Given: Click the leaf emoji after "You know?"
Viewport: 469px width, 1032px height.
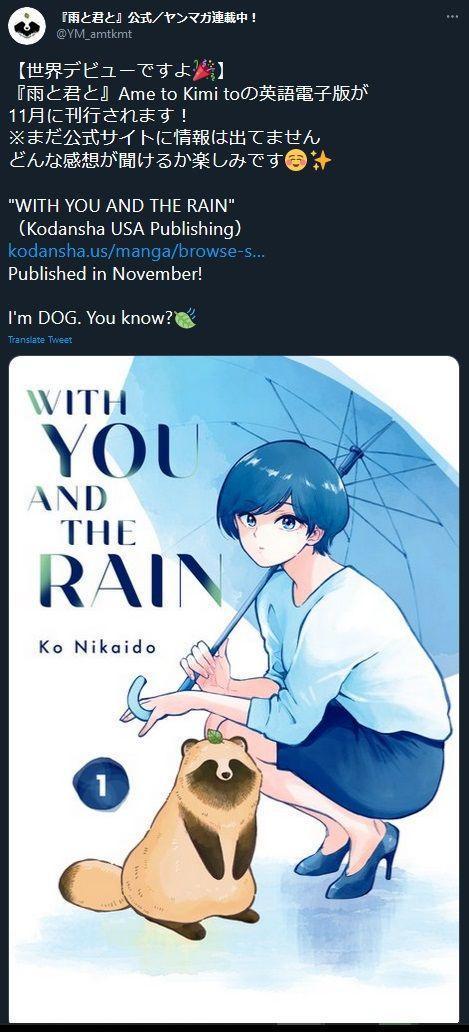Looking at the screenshot, I should tap(185, 319).
